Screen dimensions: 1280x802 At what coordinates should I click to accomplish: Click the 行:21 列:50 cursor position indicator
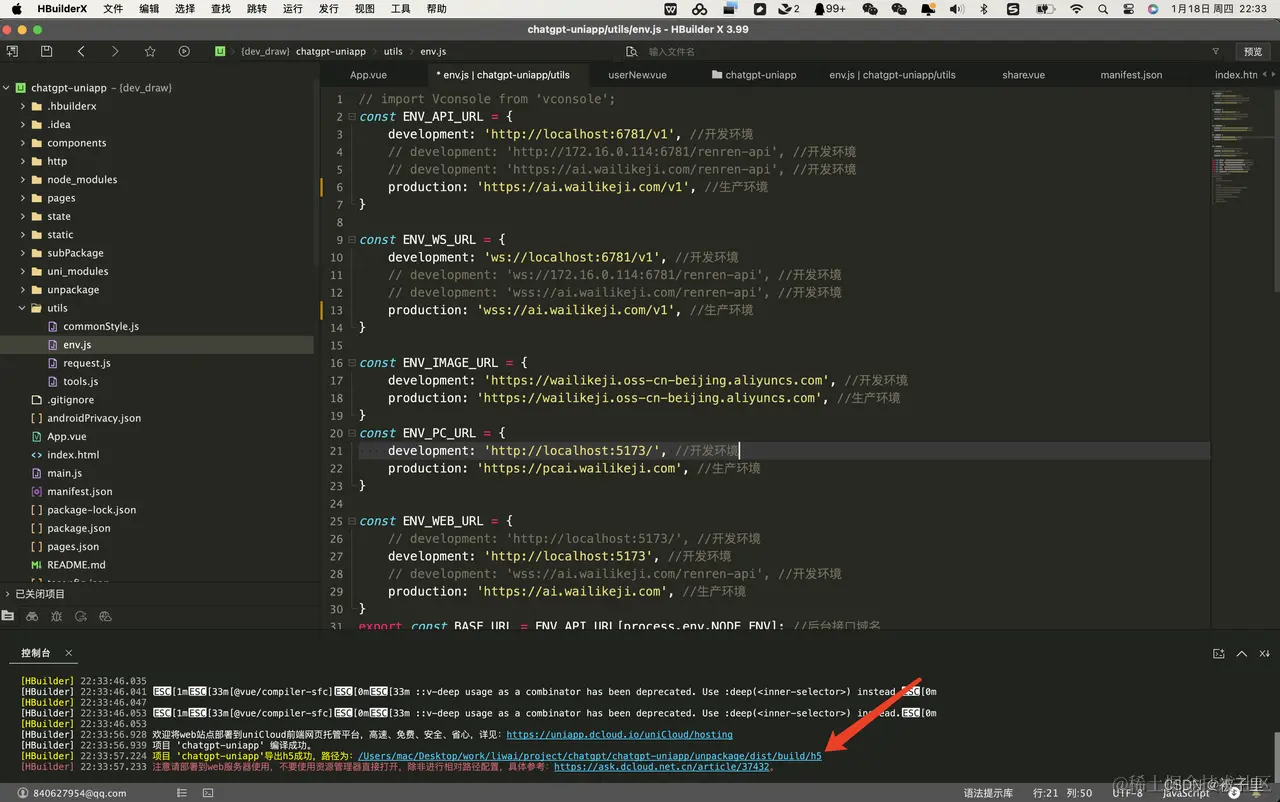click(1063, 793)
